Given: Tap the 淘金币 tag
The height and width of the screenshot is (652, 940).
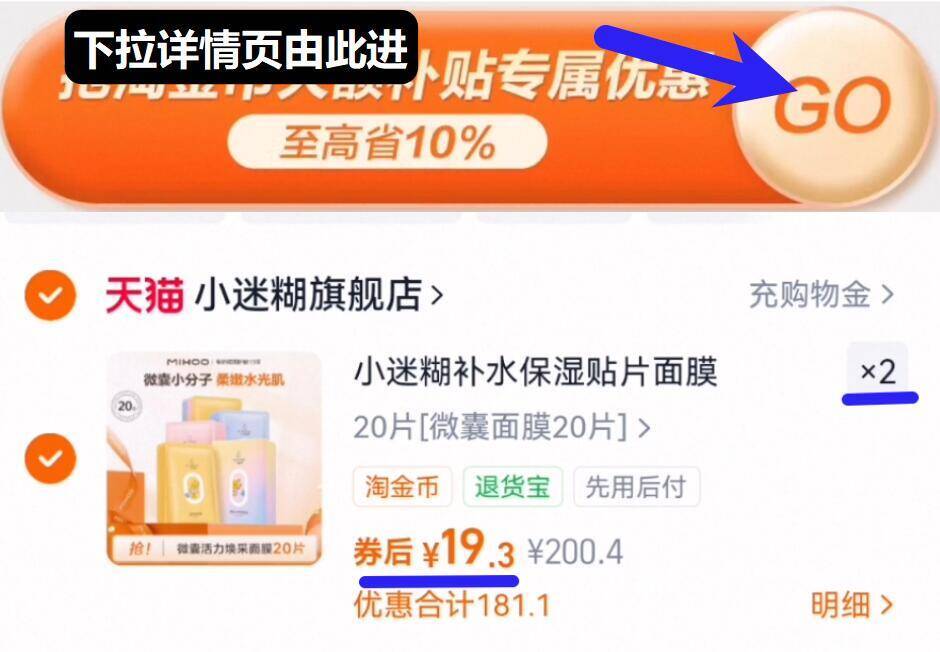Looking at the screenshot, I should coord(402,487).
